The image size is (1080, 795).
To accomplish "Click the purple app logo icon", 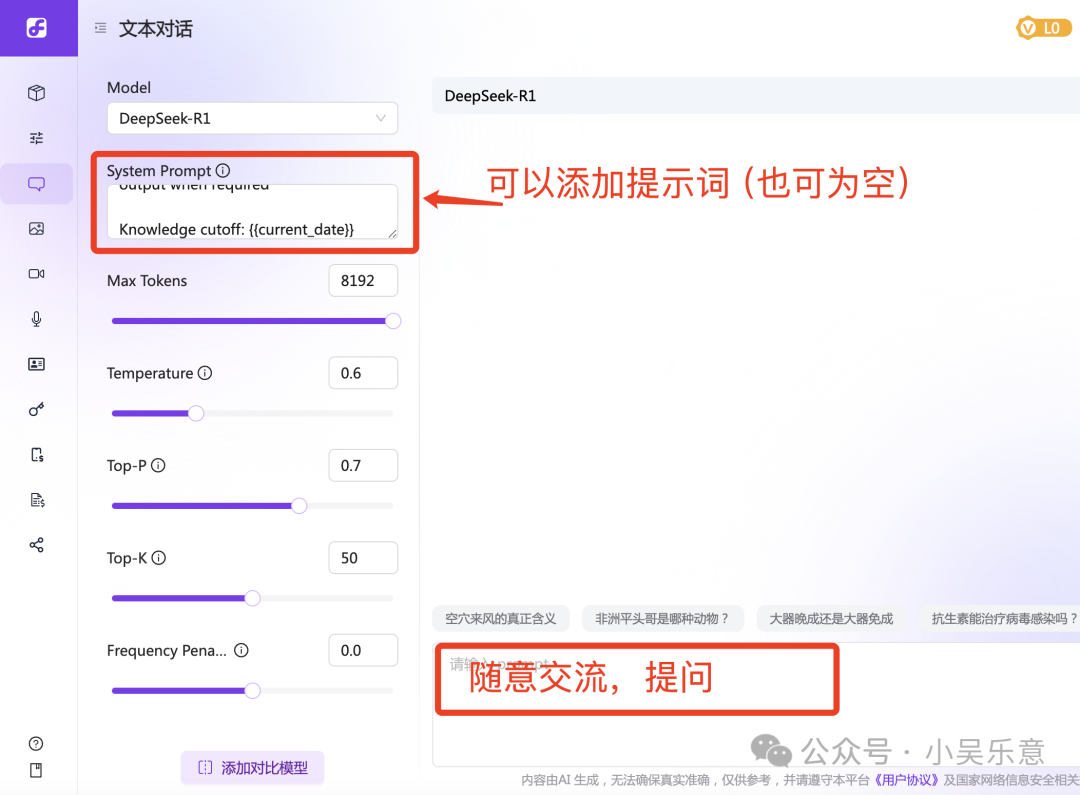I will click(x=37, y=28).
